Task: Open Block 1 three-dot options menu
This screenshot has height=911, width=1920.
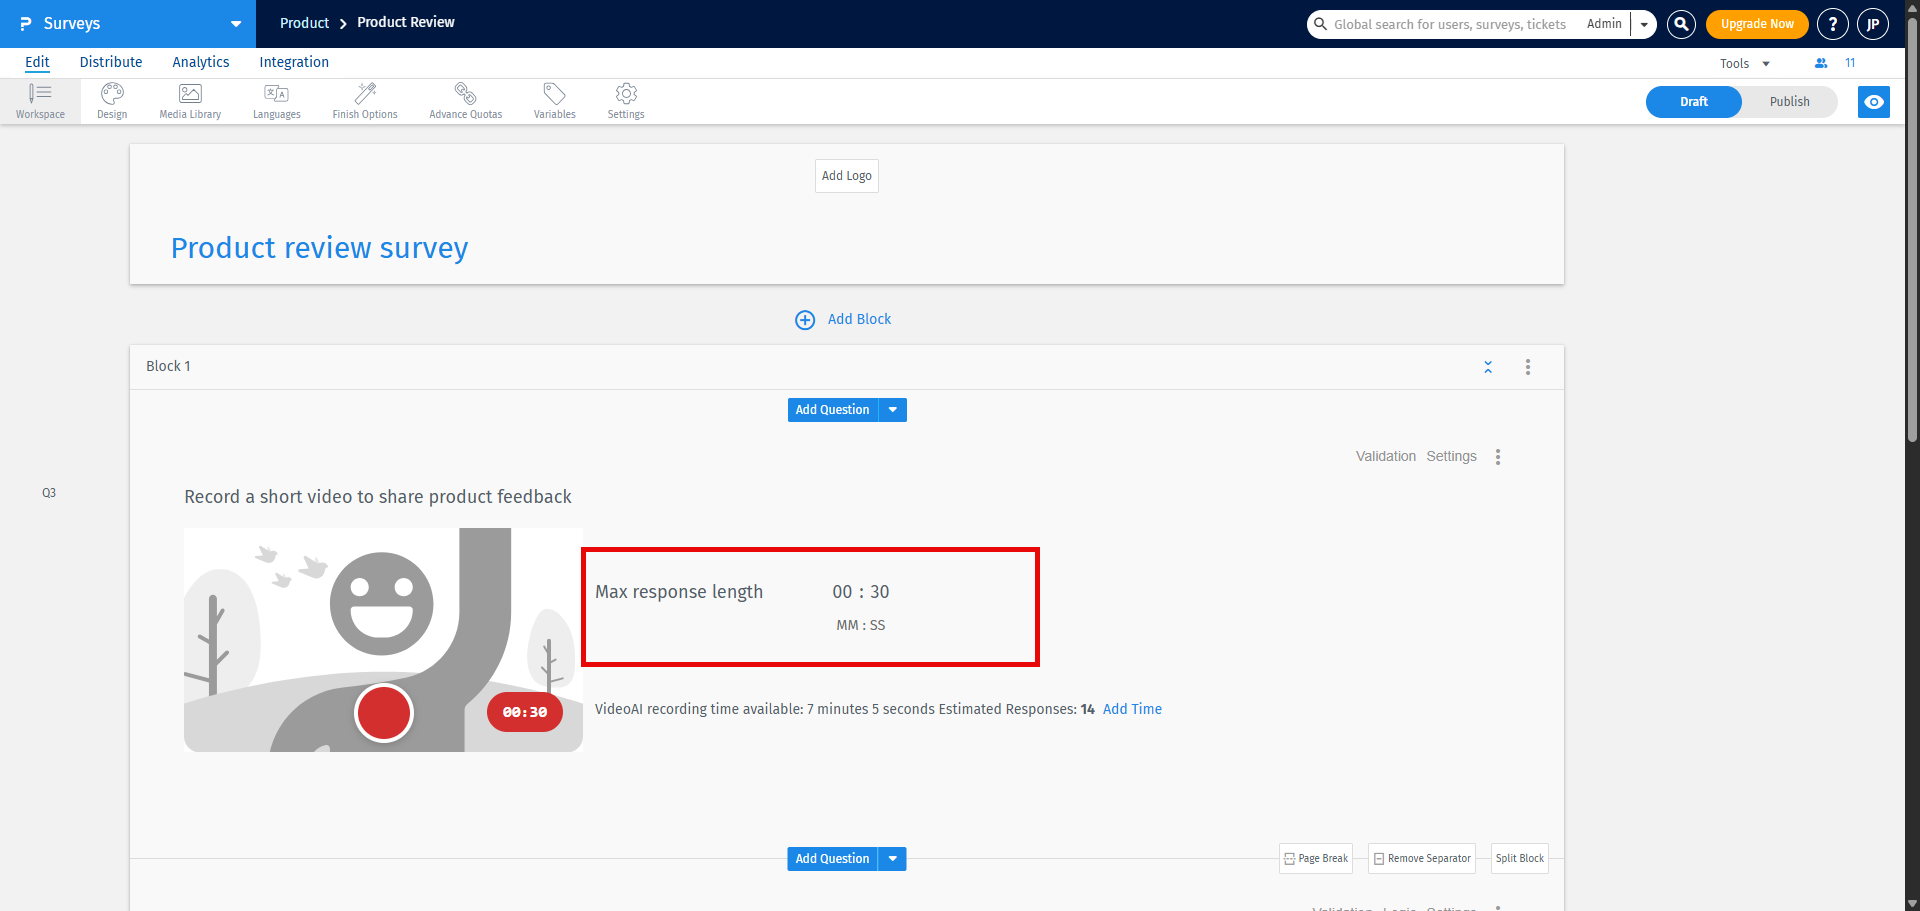Action: point(1528,367)
